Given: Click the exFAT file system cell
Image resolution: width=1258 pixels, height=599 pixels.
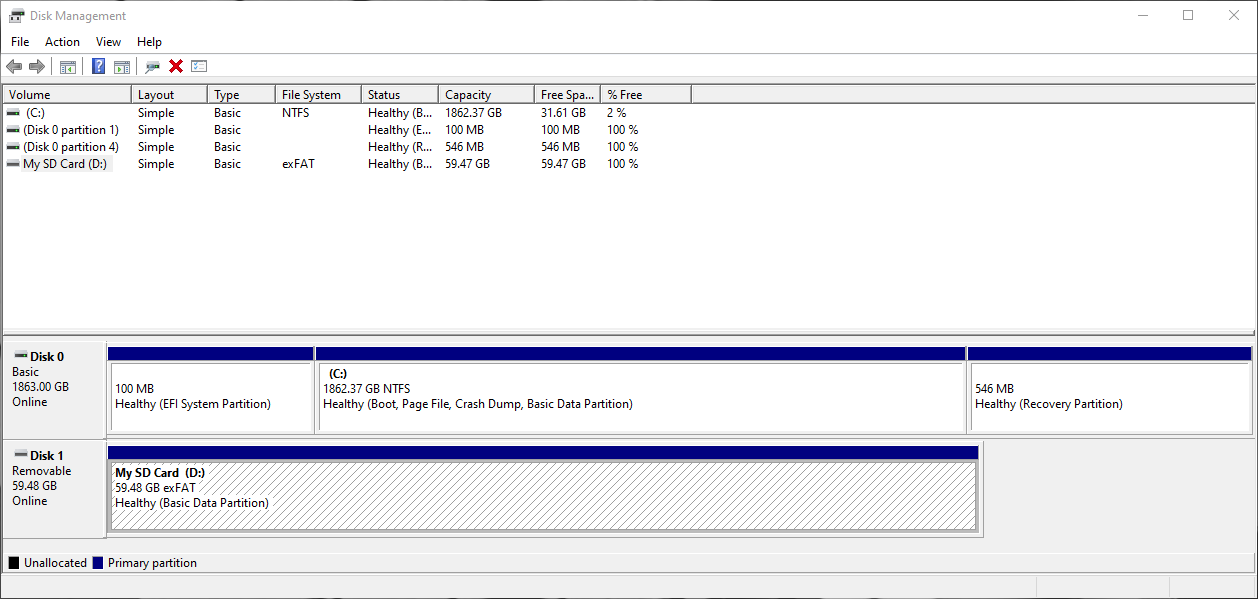Looking at the screenshot, I should click(x=298, y=164).
